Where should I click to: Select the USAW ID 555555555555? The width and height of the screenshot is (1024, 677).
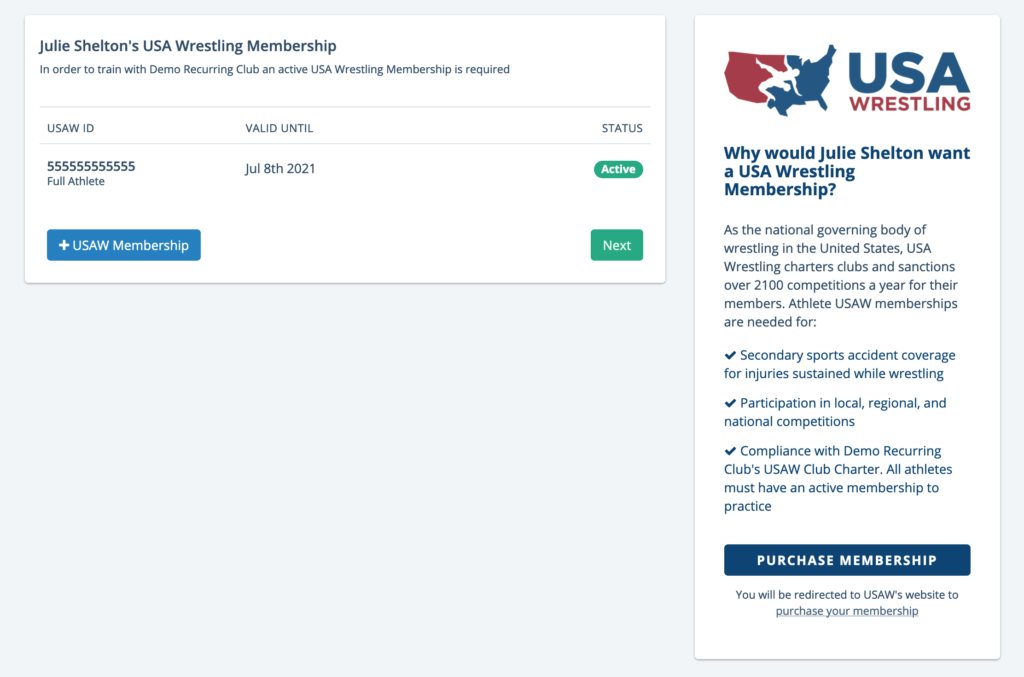[x=91, y=166]
